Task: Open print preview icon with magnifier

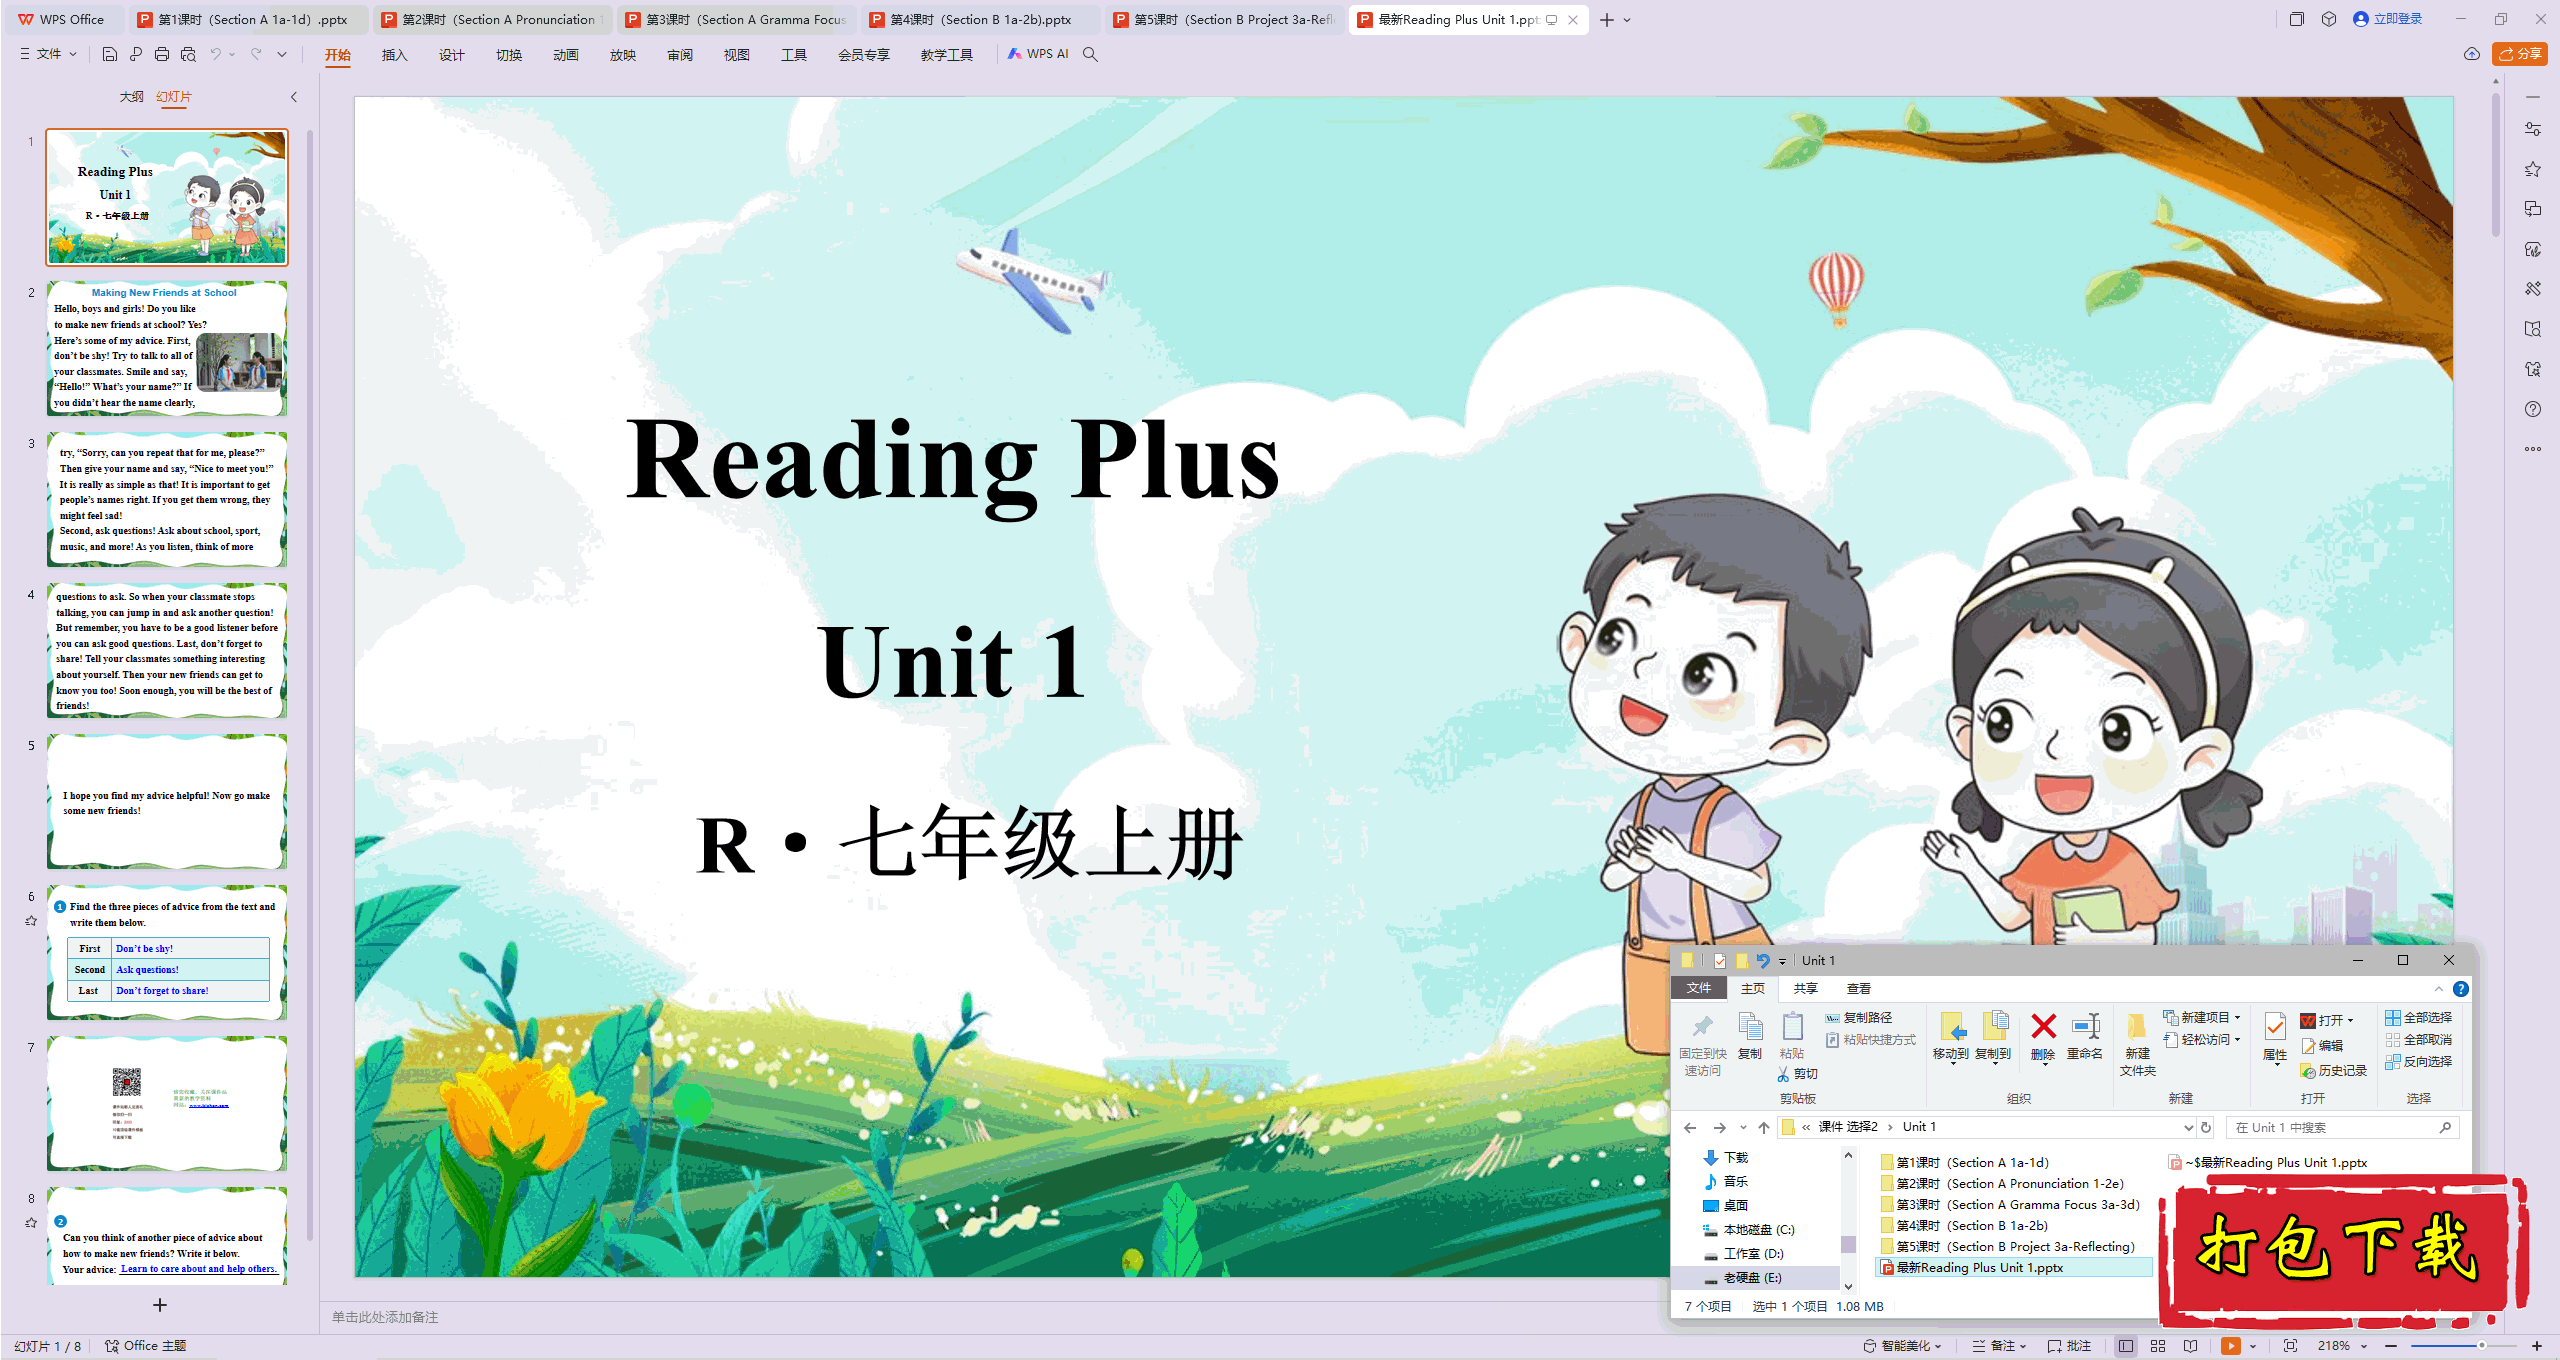Action: 188,54
